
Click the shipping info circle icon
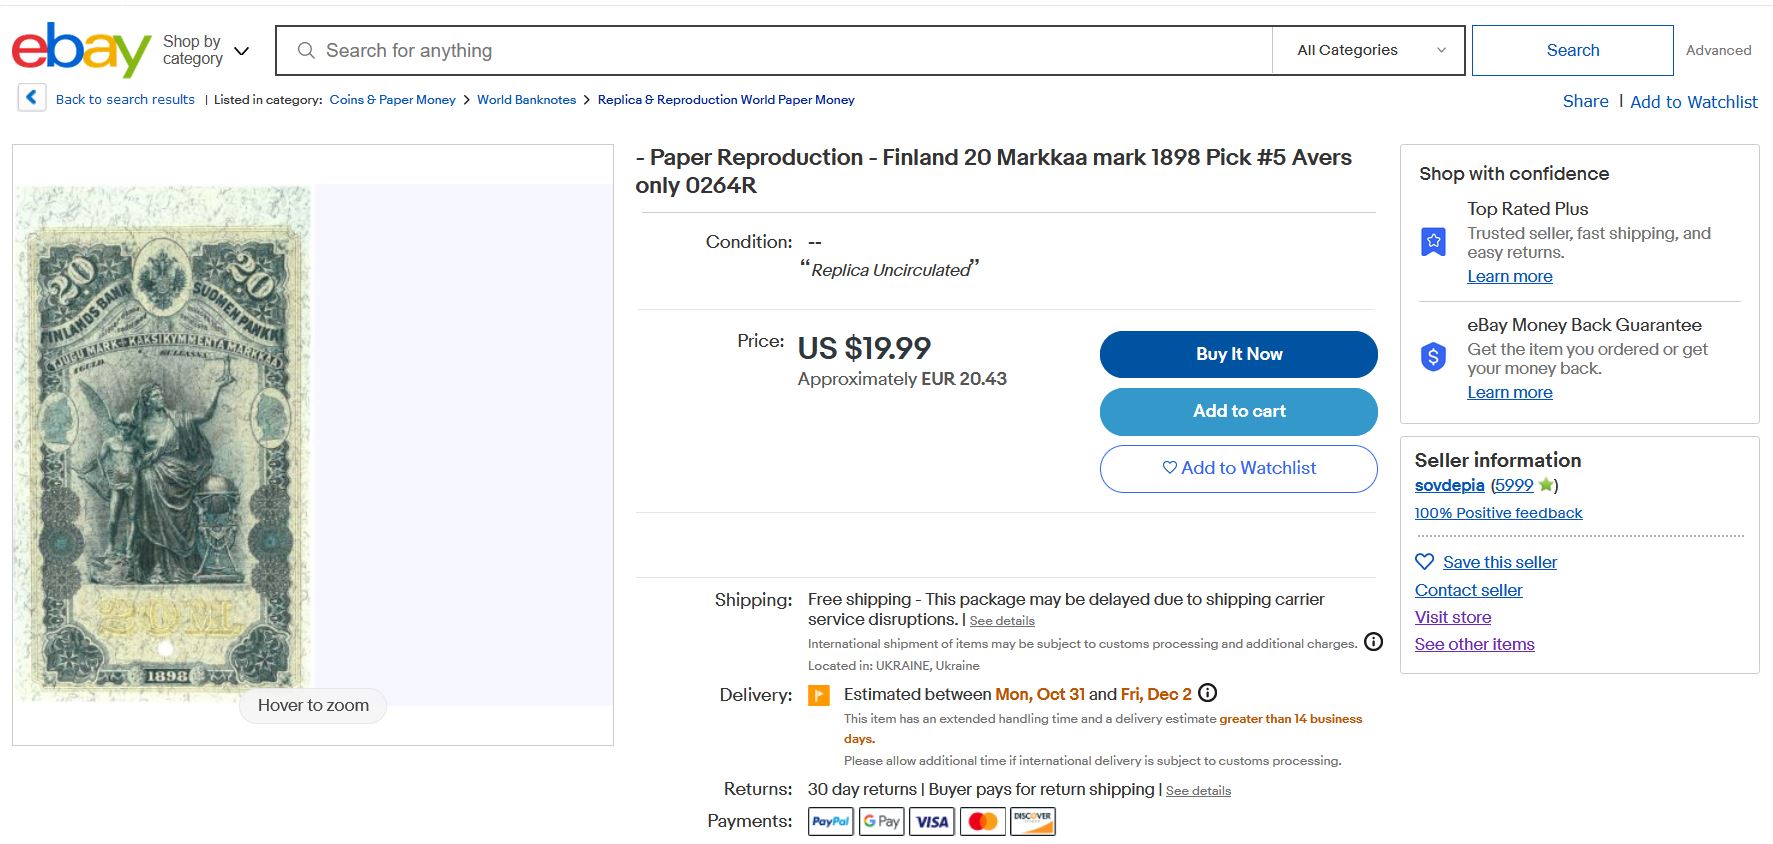1374,642
